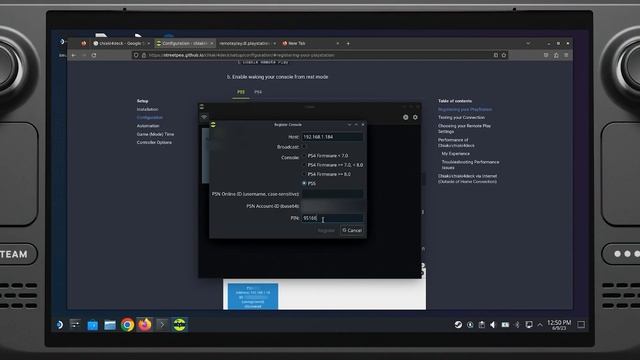
Task: Open Chiaki settings gear icon
Action: click(x=415, y=117)
